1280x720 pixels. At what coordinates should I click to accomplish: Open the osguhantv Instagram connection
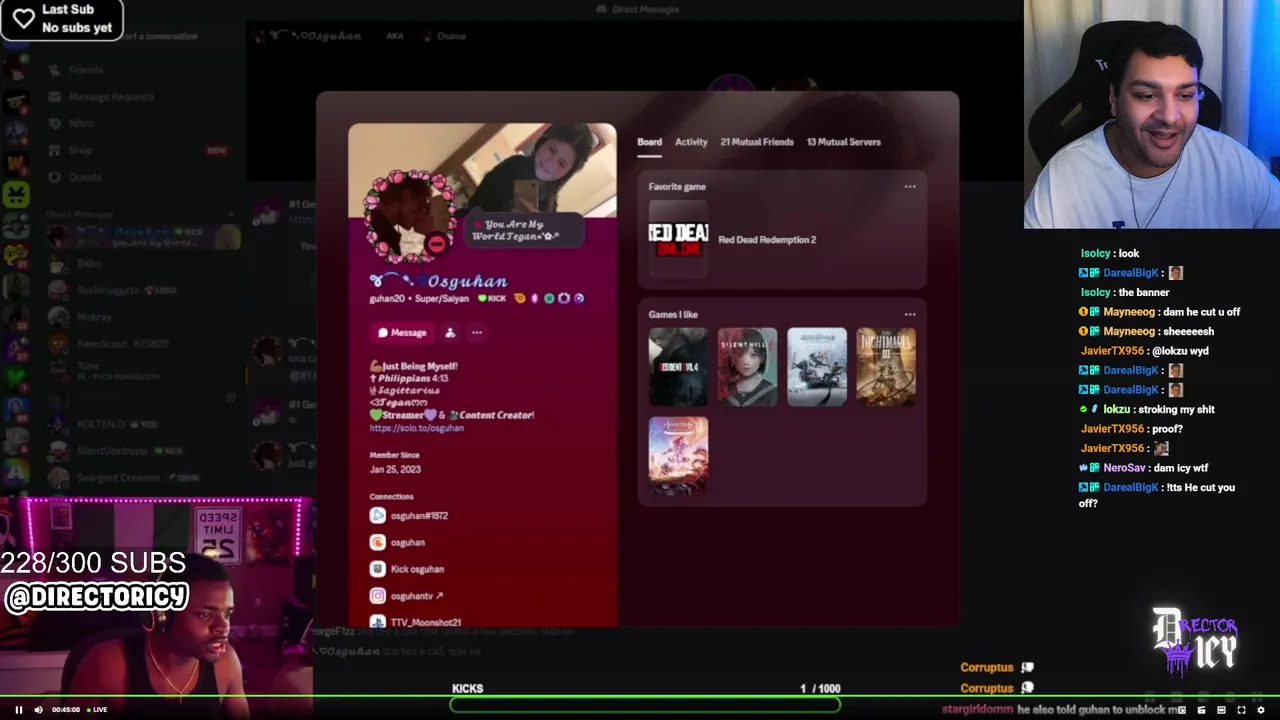point(417,596)
